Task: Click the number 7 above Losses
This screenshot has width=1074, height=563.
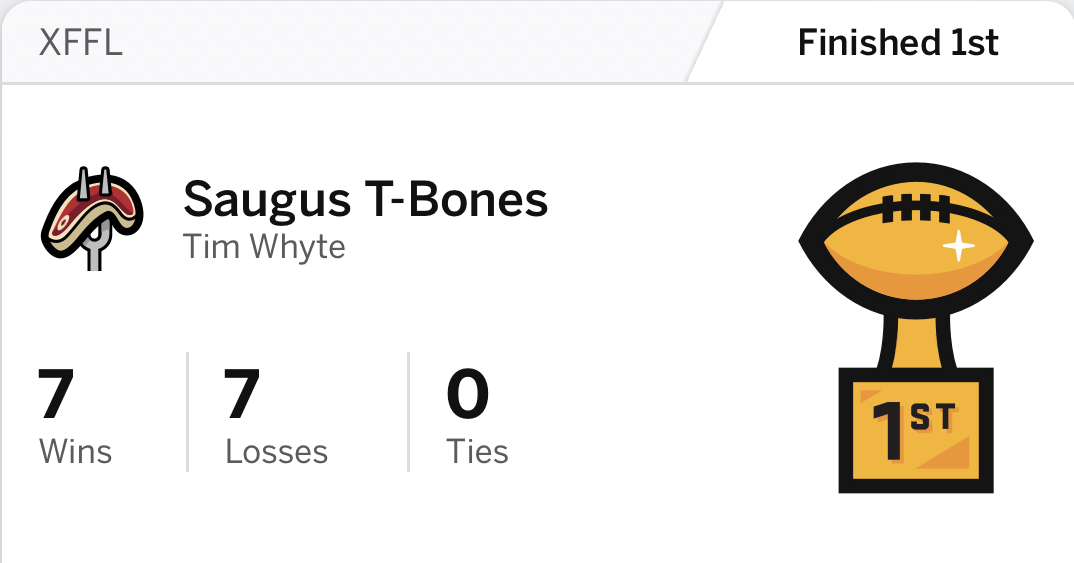Action: click(243, 395)
